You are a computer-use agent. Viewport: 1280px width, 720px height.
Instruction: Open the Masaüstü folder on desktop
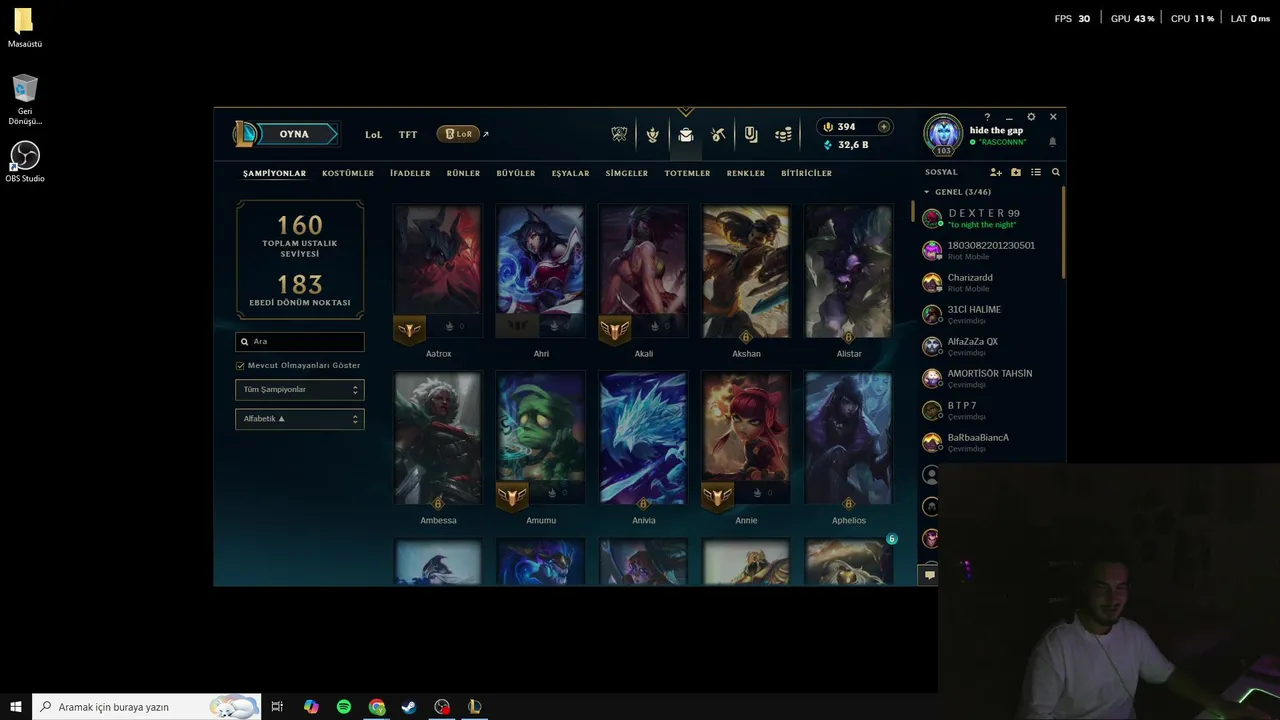[24, 29]
